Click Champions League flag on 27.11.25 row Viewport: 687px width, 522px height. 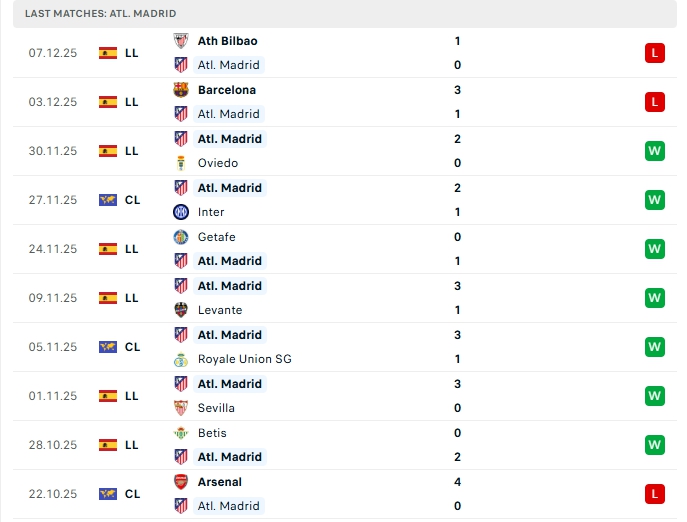pyautogui.click(x=108, y=200)
